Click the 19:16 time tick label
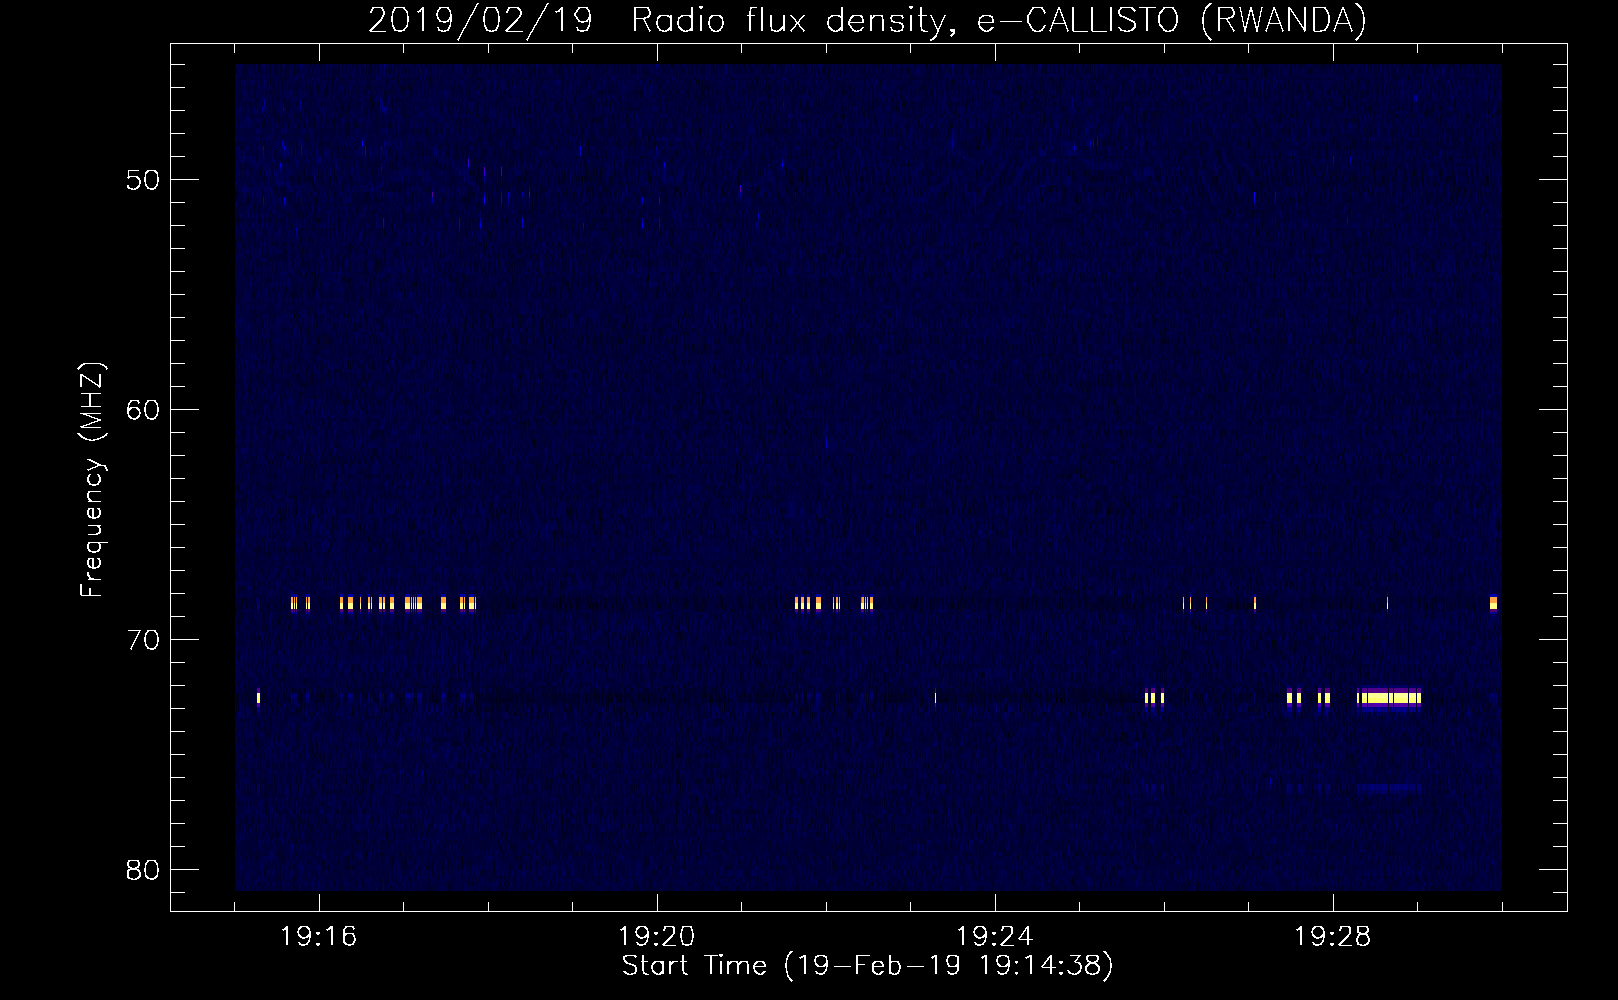This screenshot has width=1618, height=1000. point(319,937)
